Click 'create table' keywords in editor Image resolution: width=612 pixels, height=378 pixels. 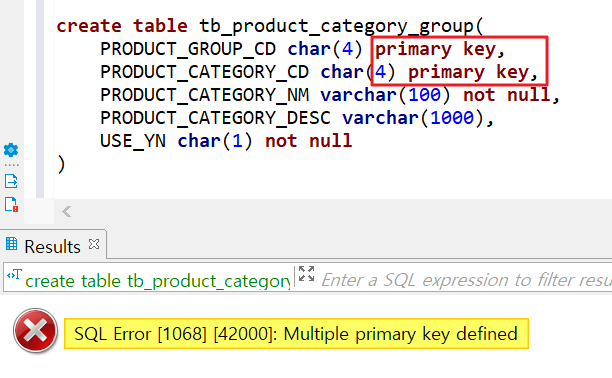point(122,26)
